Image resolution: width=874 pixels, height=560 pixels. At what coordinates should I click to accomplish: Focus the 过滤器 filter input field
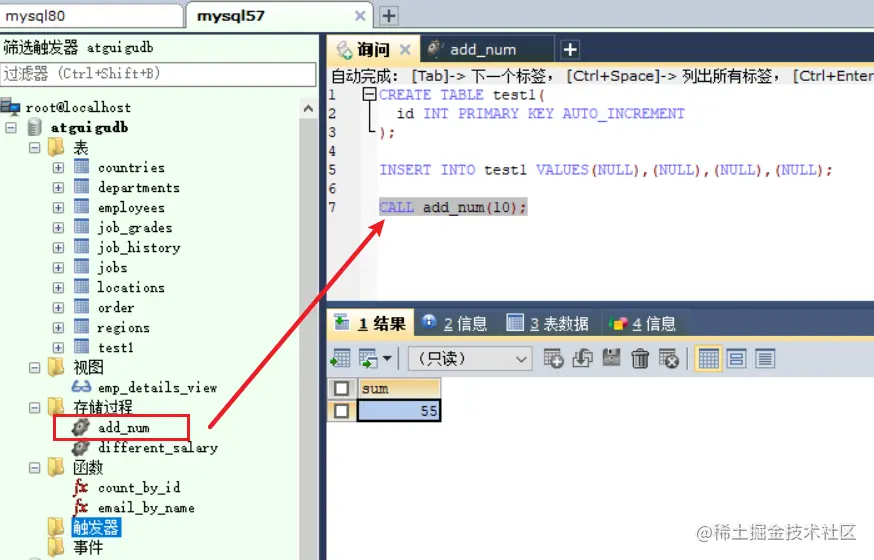coord(158,74)
